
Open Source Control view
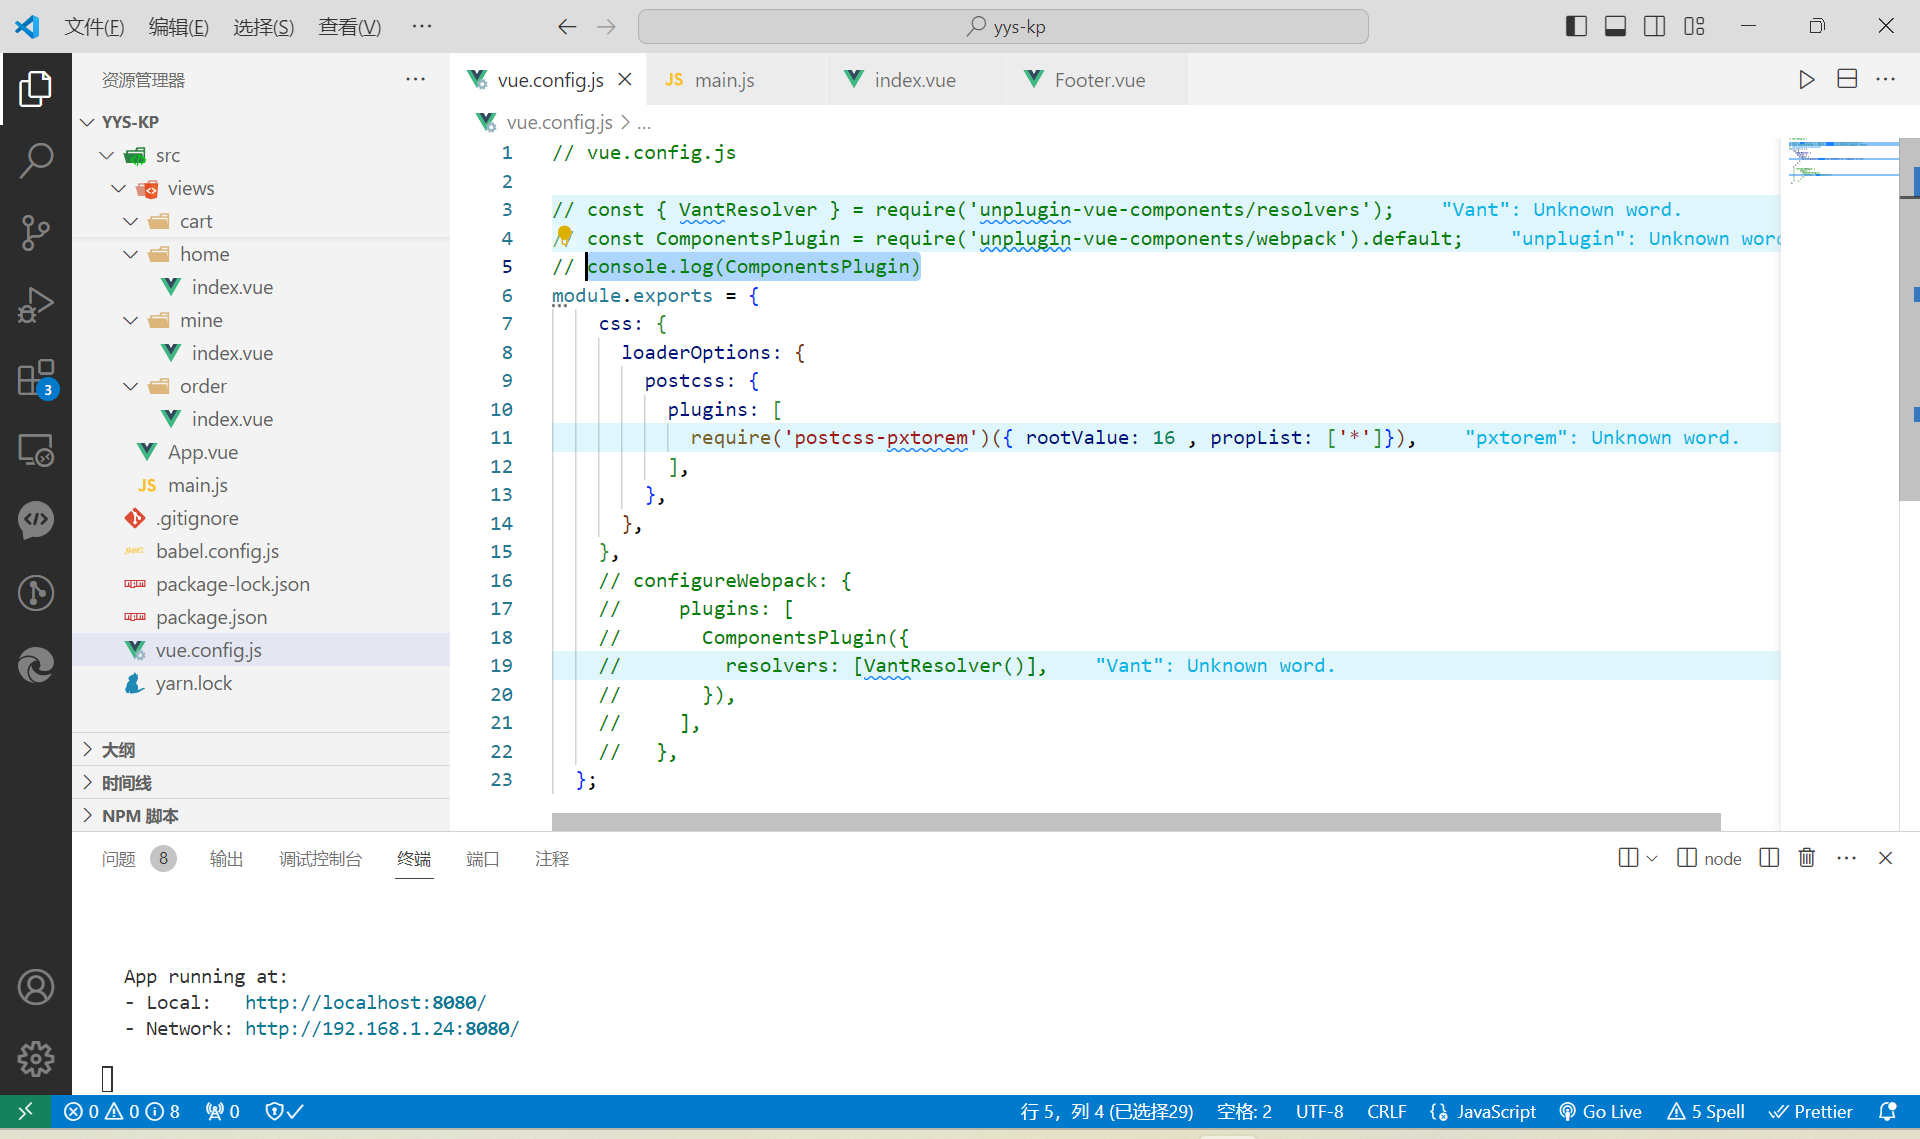point(36,232)
